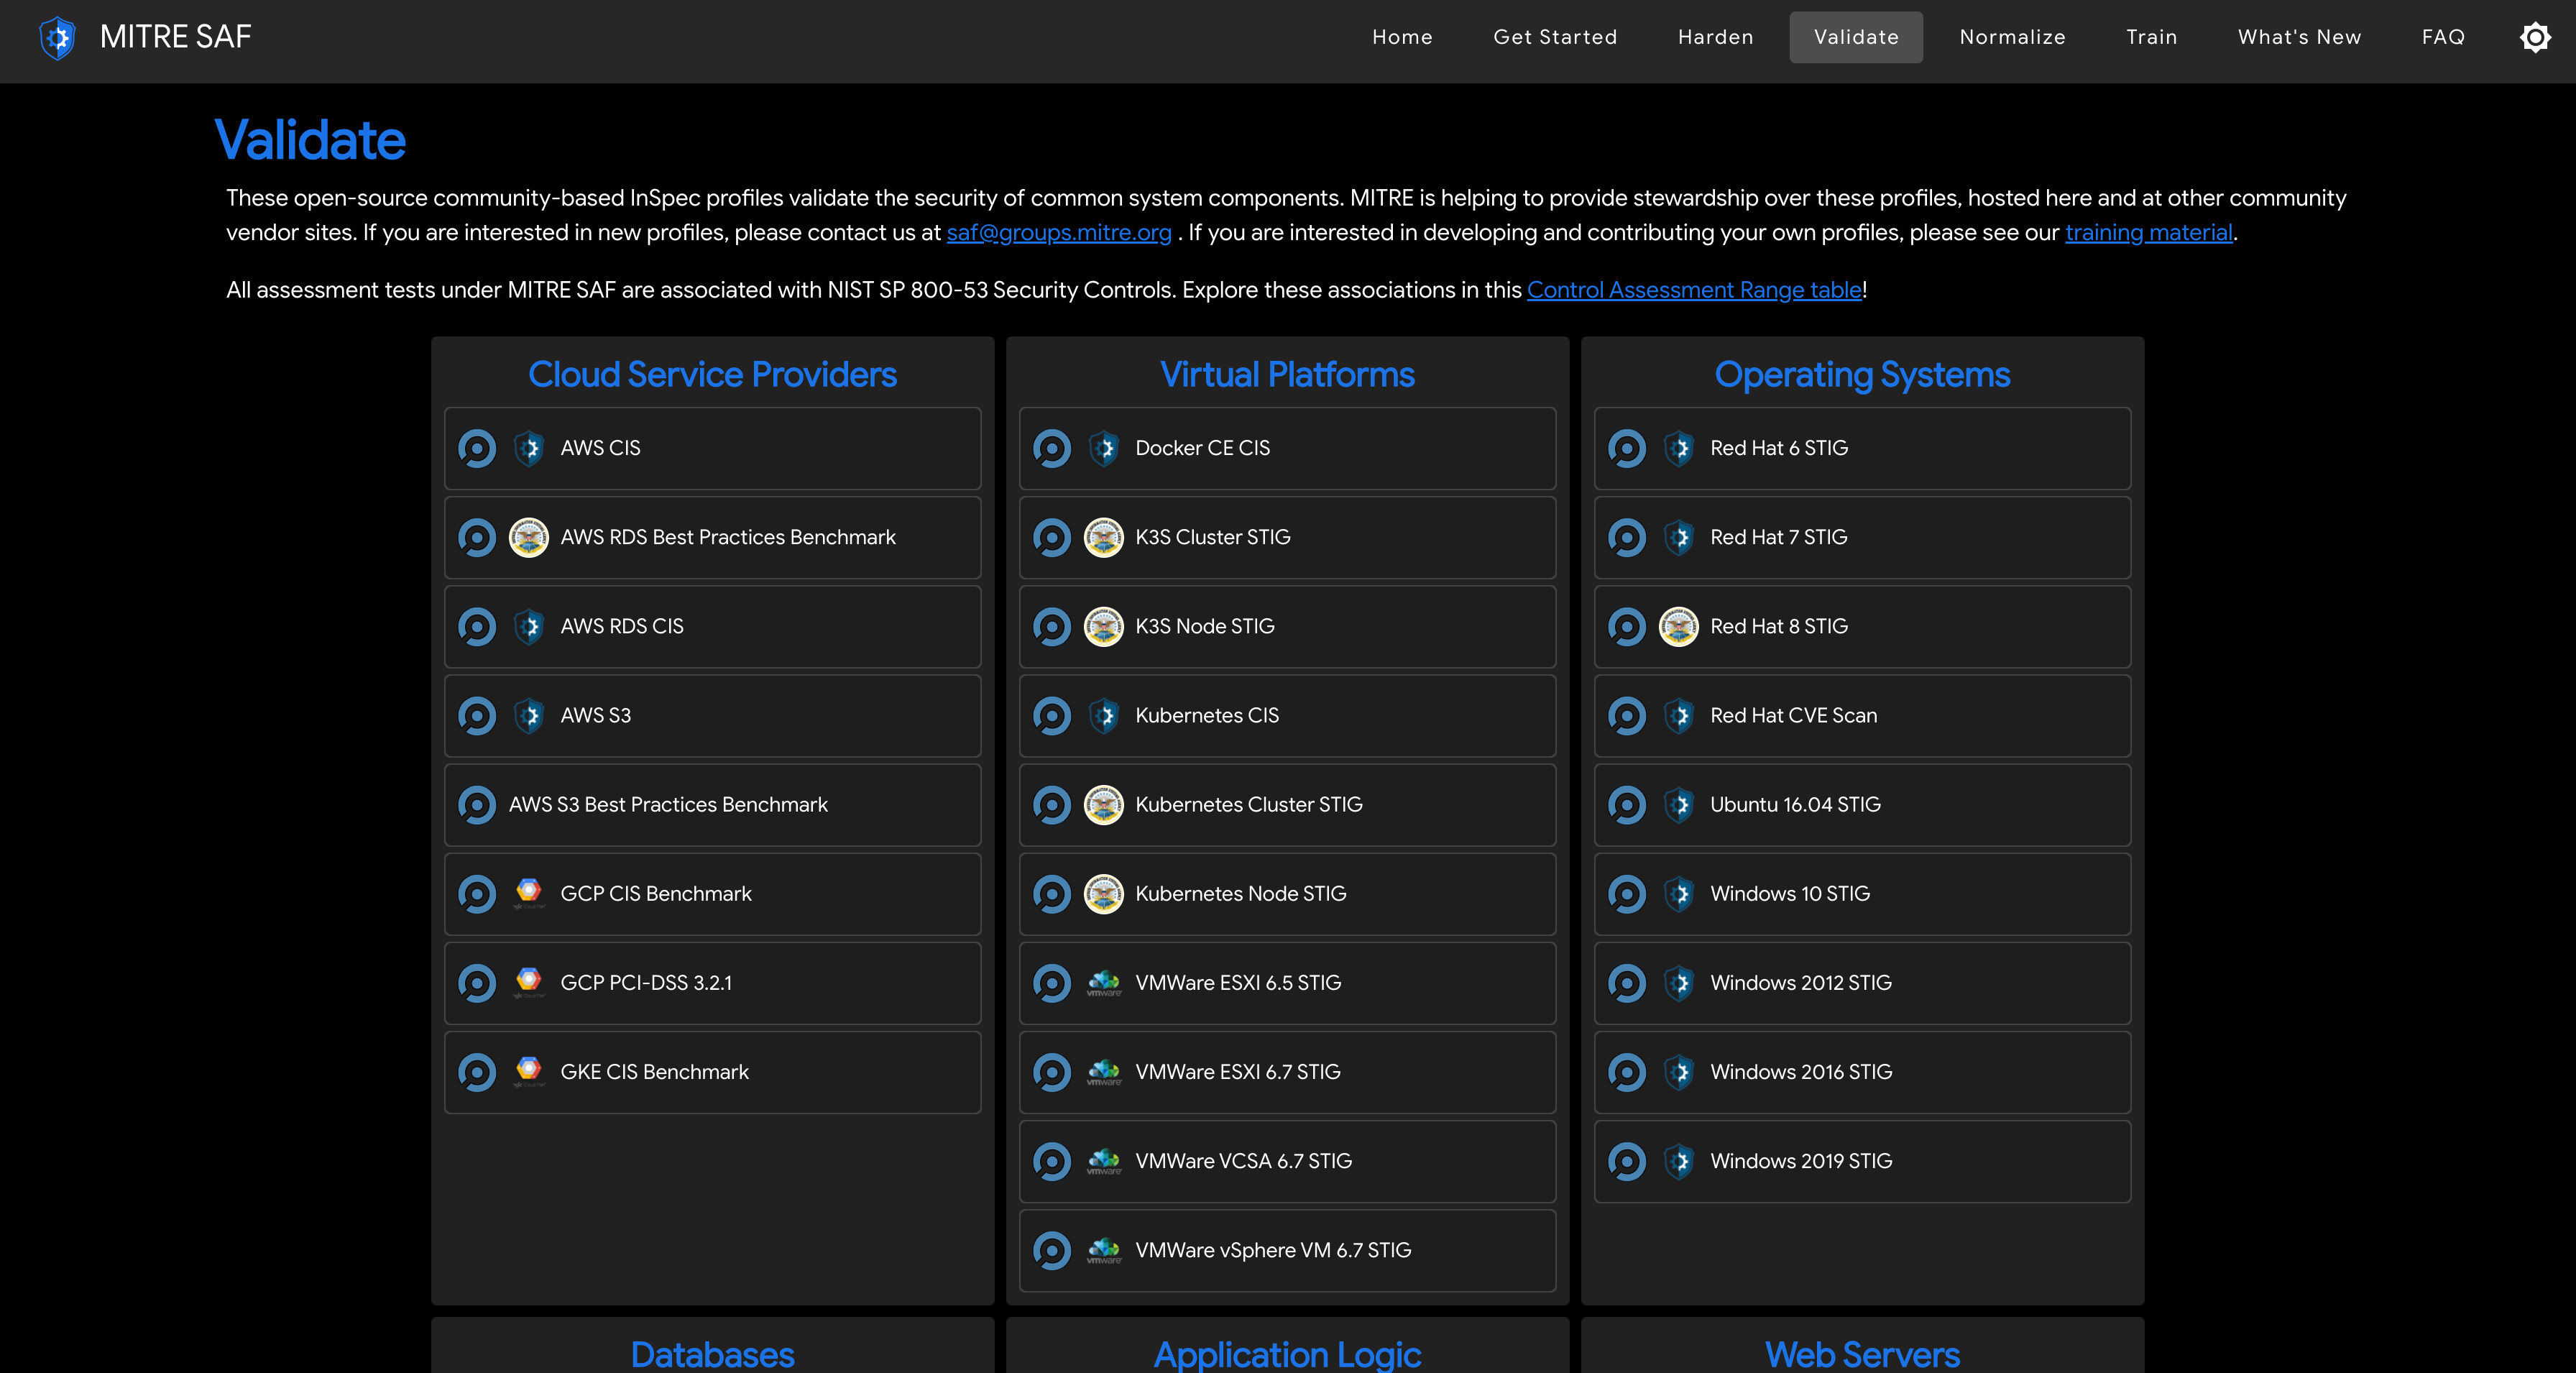Open the Train nav item
The image size is (2576, 1373).
coord(2151,37)
